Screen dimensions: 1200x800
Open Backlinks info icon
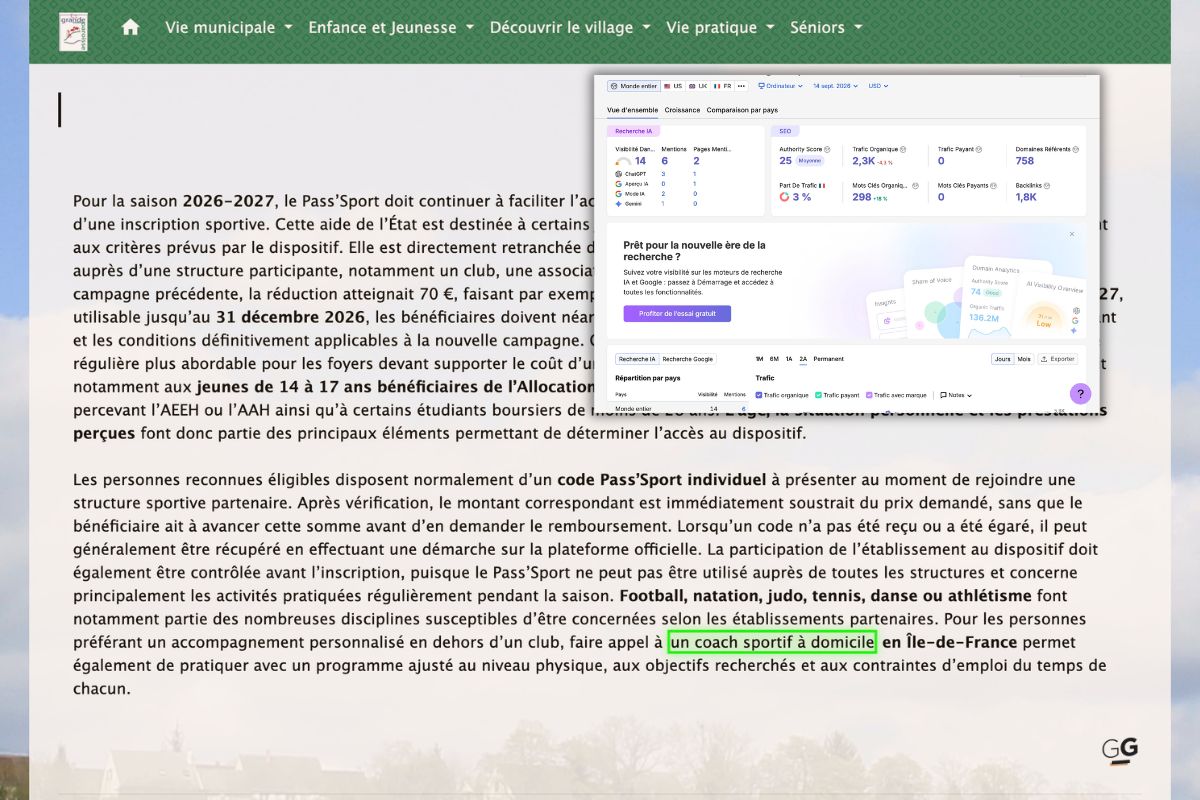(1047, 185)
